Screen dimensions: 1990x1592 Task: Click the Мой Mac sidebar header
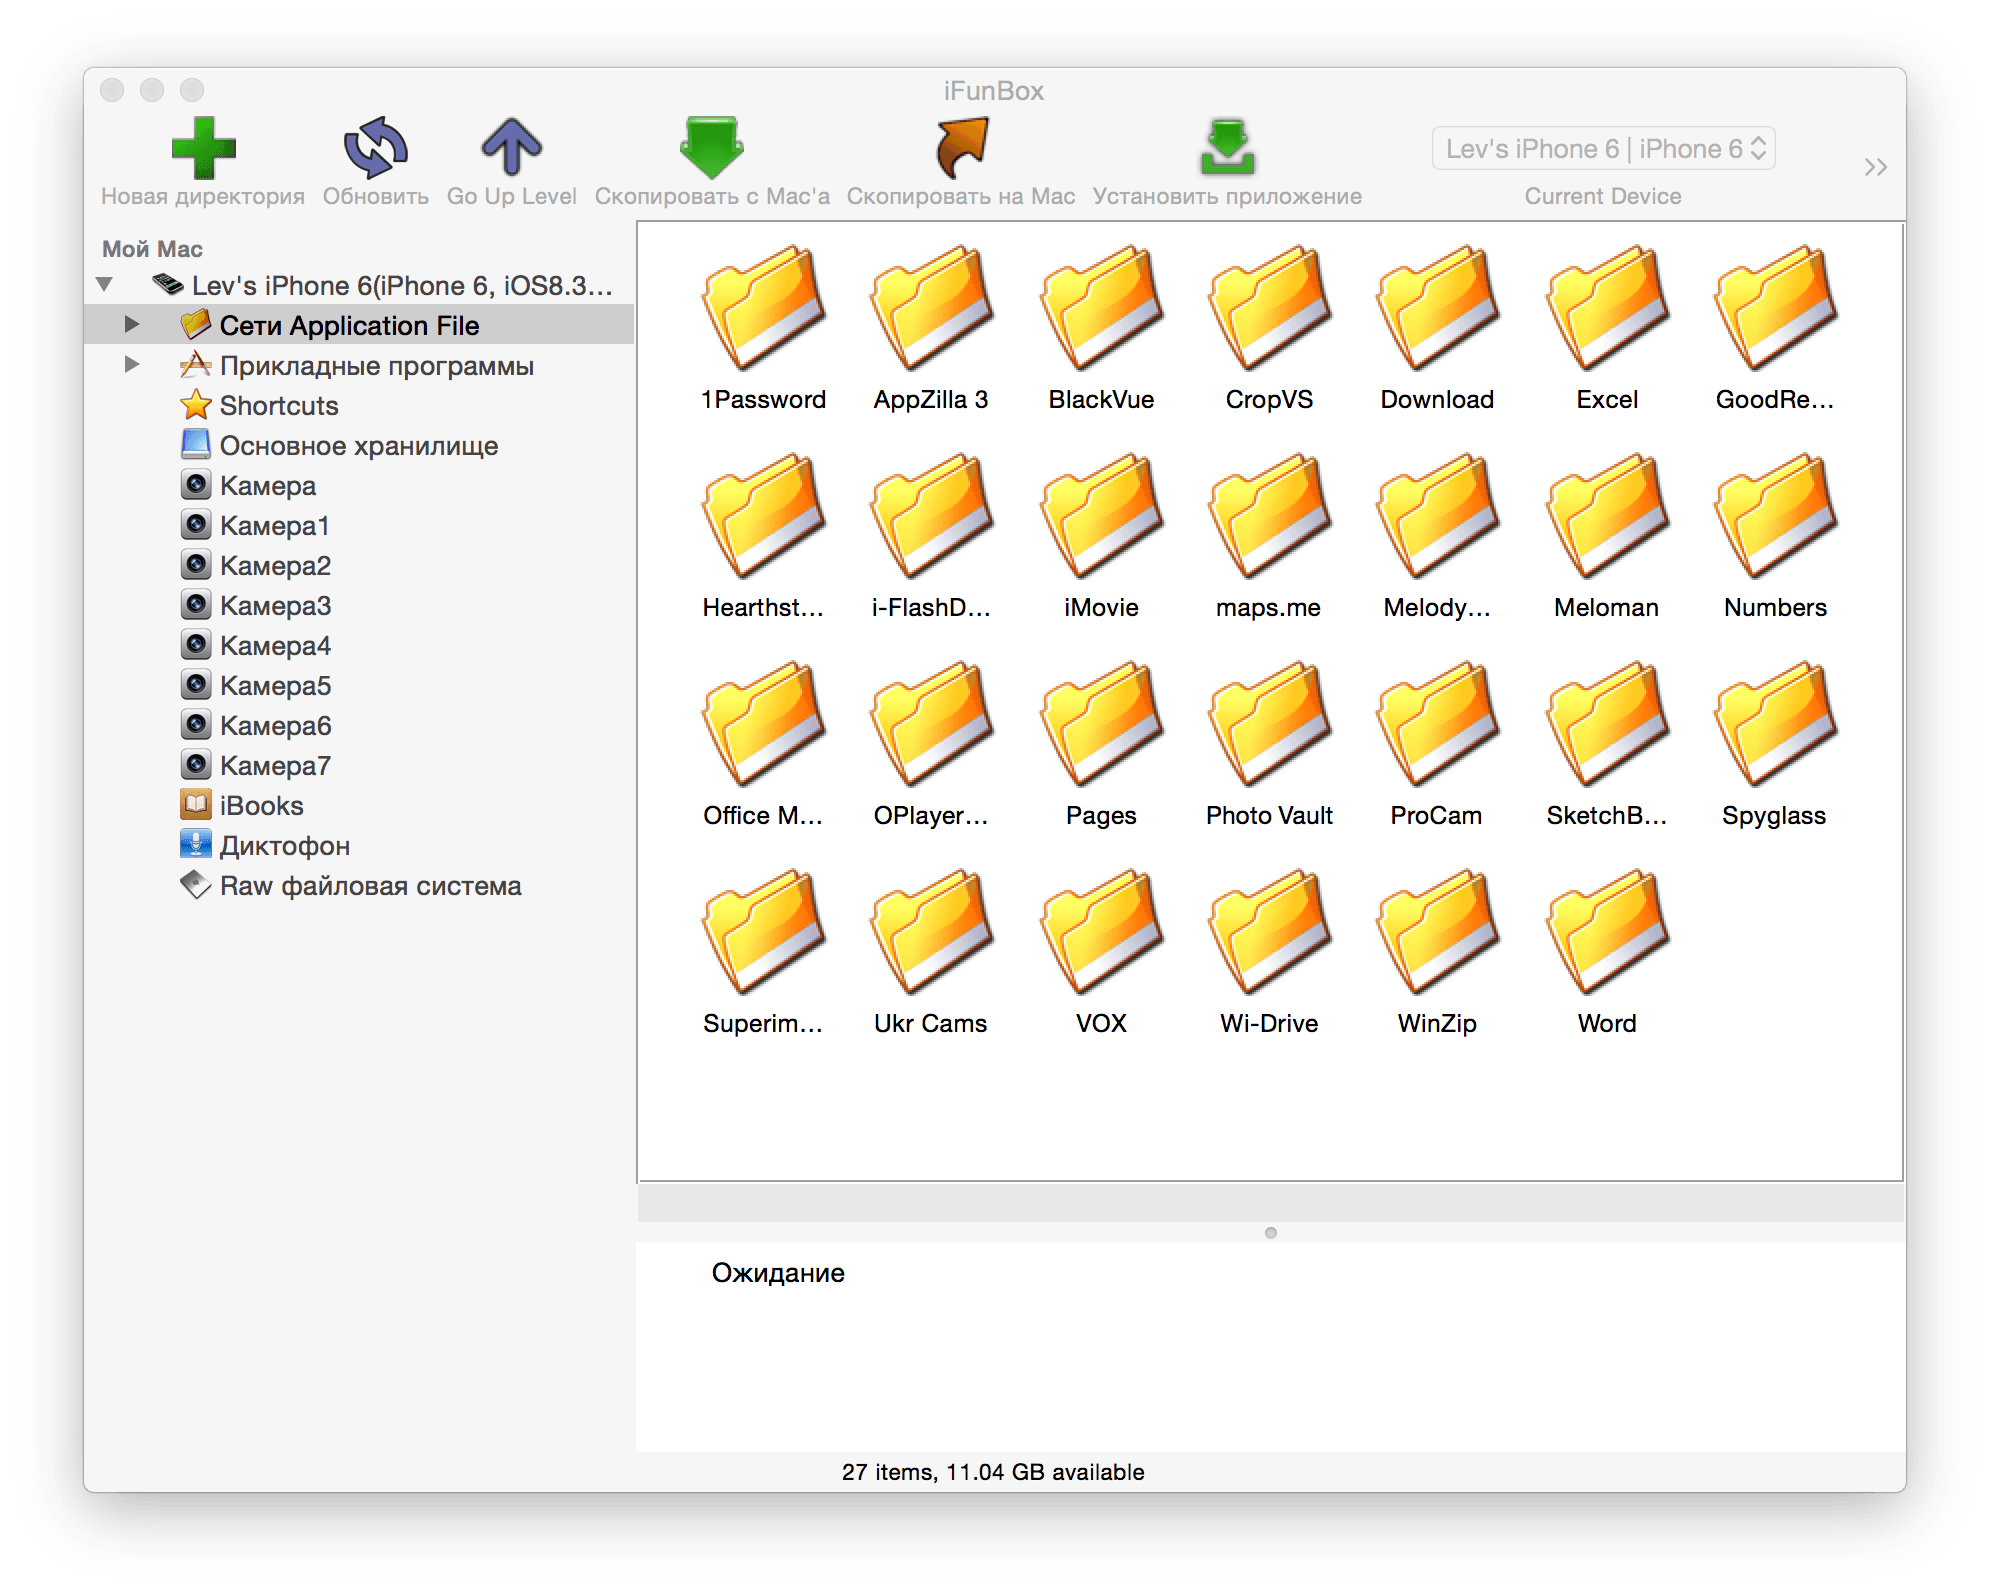[x=152, y=249]
